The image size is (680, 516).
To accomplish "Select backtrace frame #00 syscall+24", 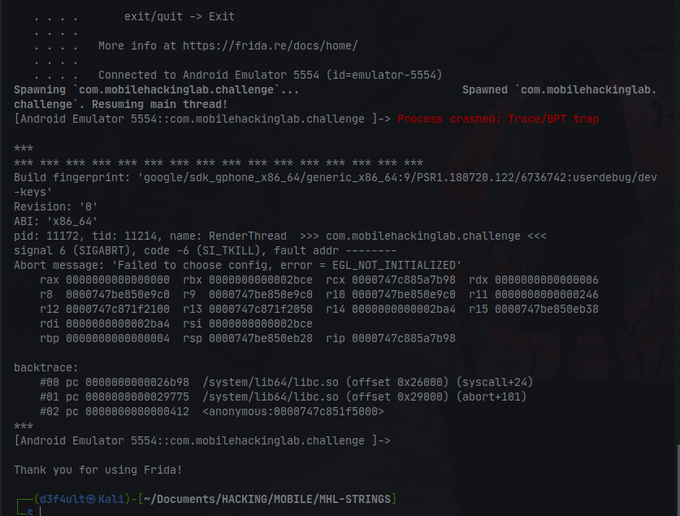I will point(286,382).
